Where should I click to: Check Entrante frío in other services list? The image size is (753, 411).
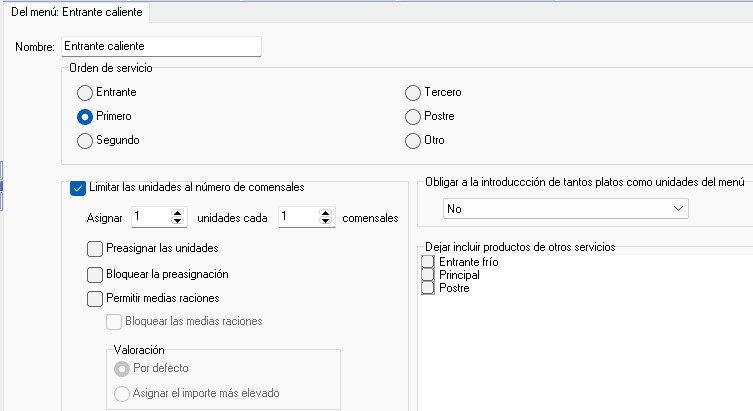pyautogui.click(x=427, y=262)
